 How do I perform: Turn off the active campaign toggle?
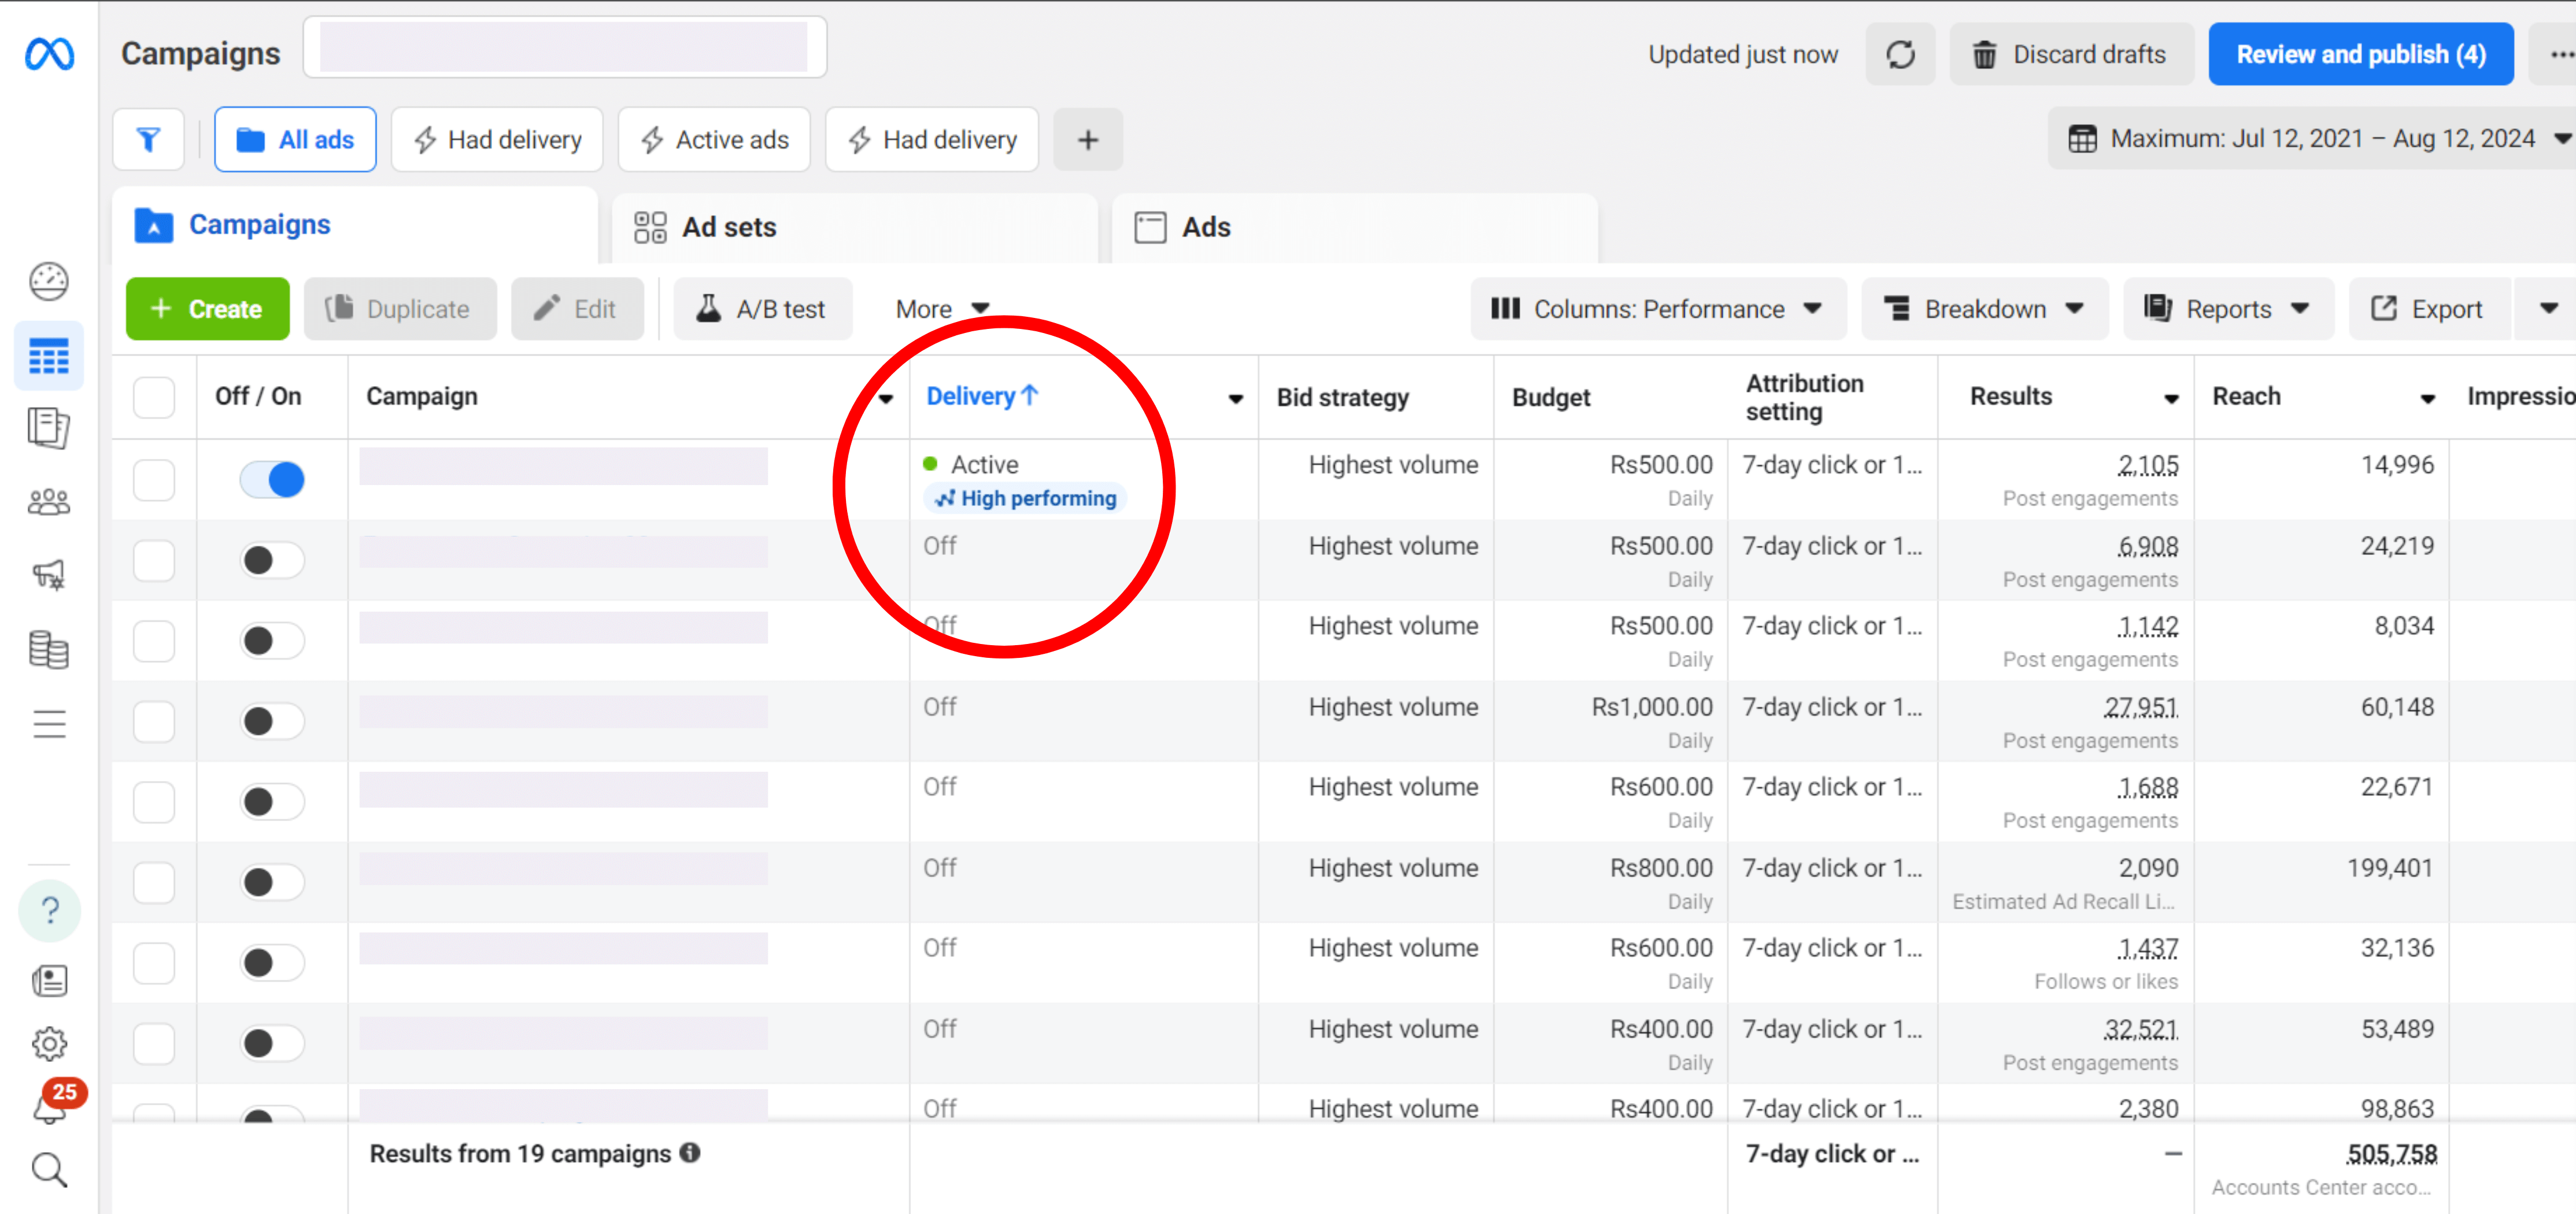pos(272,480)
